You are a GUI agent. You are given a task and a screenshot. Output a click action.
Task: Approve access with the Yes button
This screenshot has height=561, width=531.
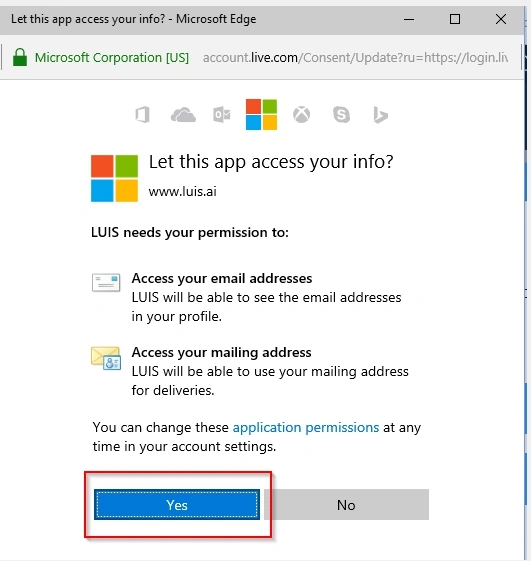177,504
